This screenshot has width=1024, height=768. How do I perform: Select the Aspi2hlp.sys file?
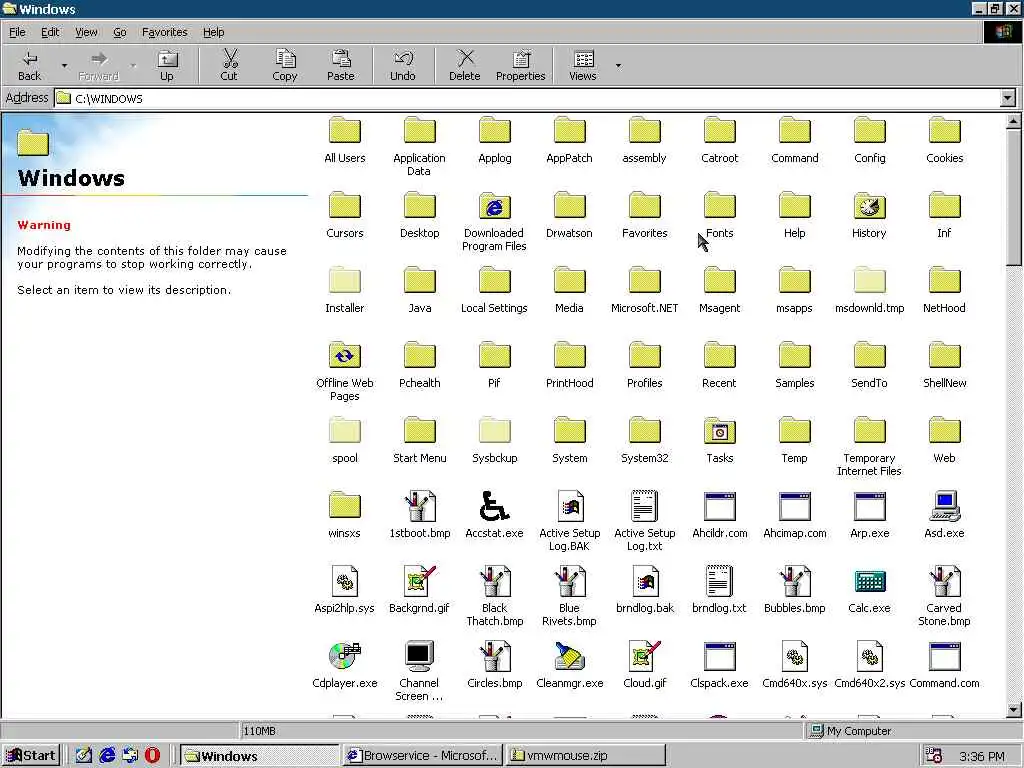pyautogui.click(x=344, y=591)
